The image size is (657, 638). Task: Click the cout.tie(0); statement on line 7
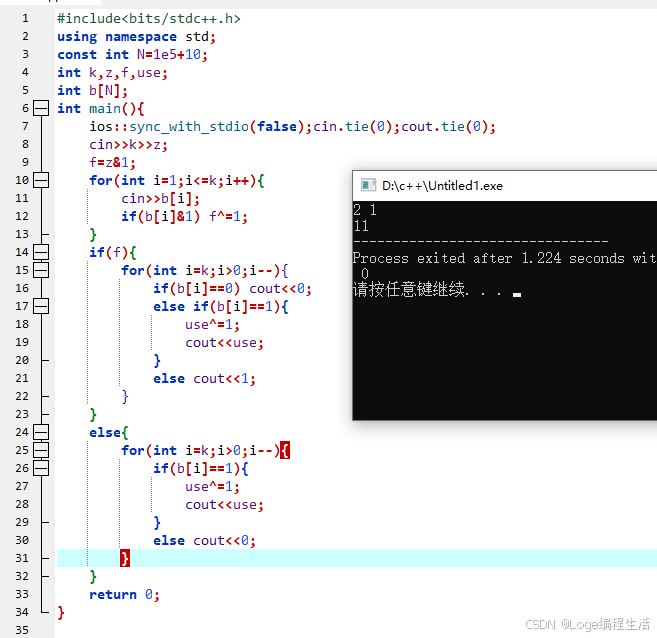448,127
